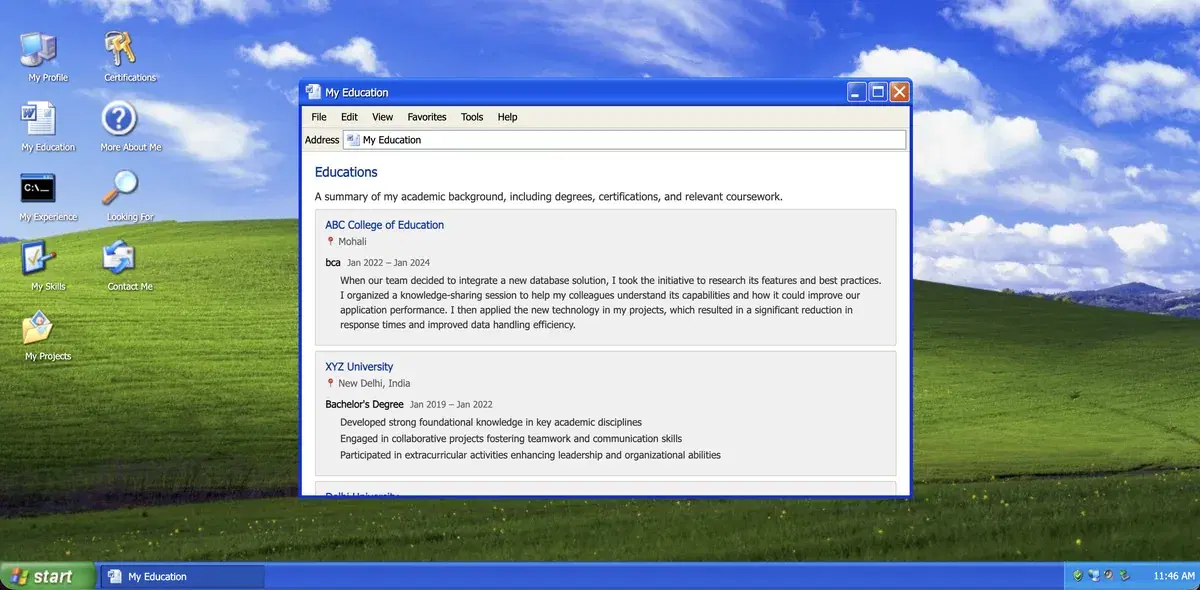Viewport: 1200px width, 590px height.
Task: Click the page icon in address bar
Action: pyautogui.click(x=353, y=140)
